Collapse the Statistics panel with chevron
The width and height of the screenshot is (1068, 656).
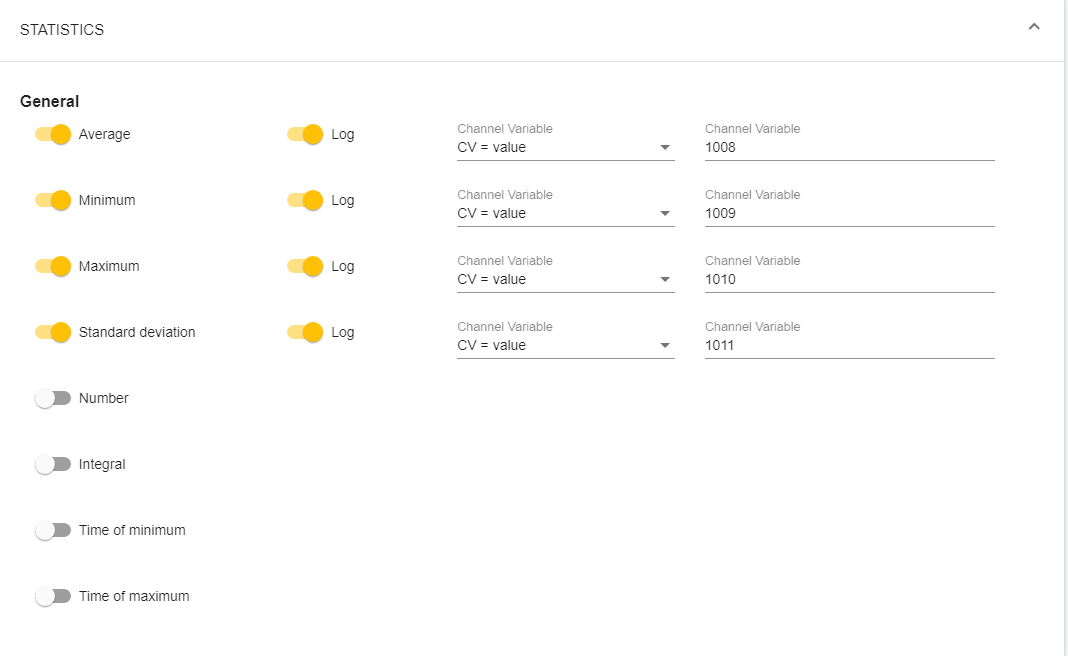click(x=1034, y=27)
